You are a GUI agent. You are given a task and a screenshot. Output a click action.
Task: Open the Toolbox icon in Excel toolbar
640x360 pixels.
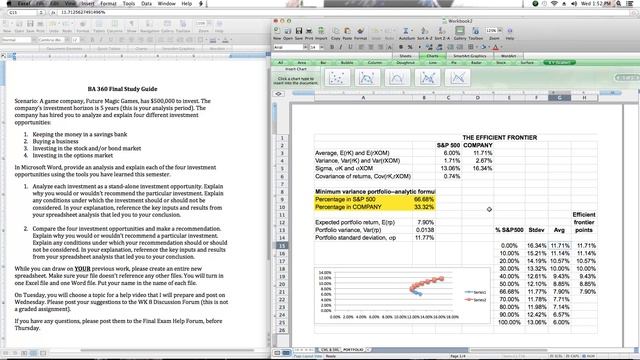pos(476,31)
